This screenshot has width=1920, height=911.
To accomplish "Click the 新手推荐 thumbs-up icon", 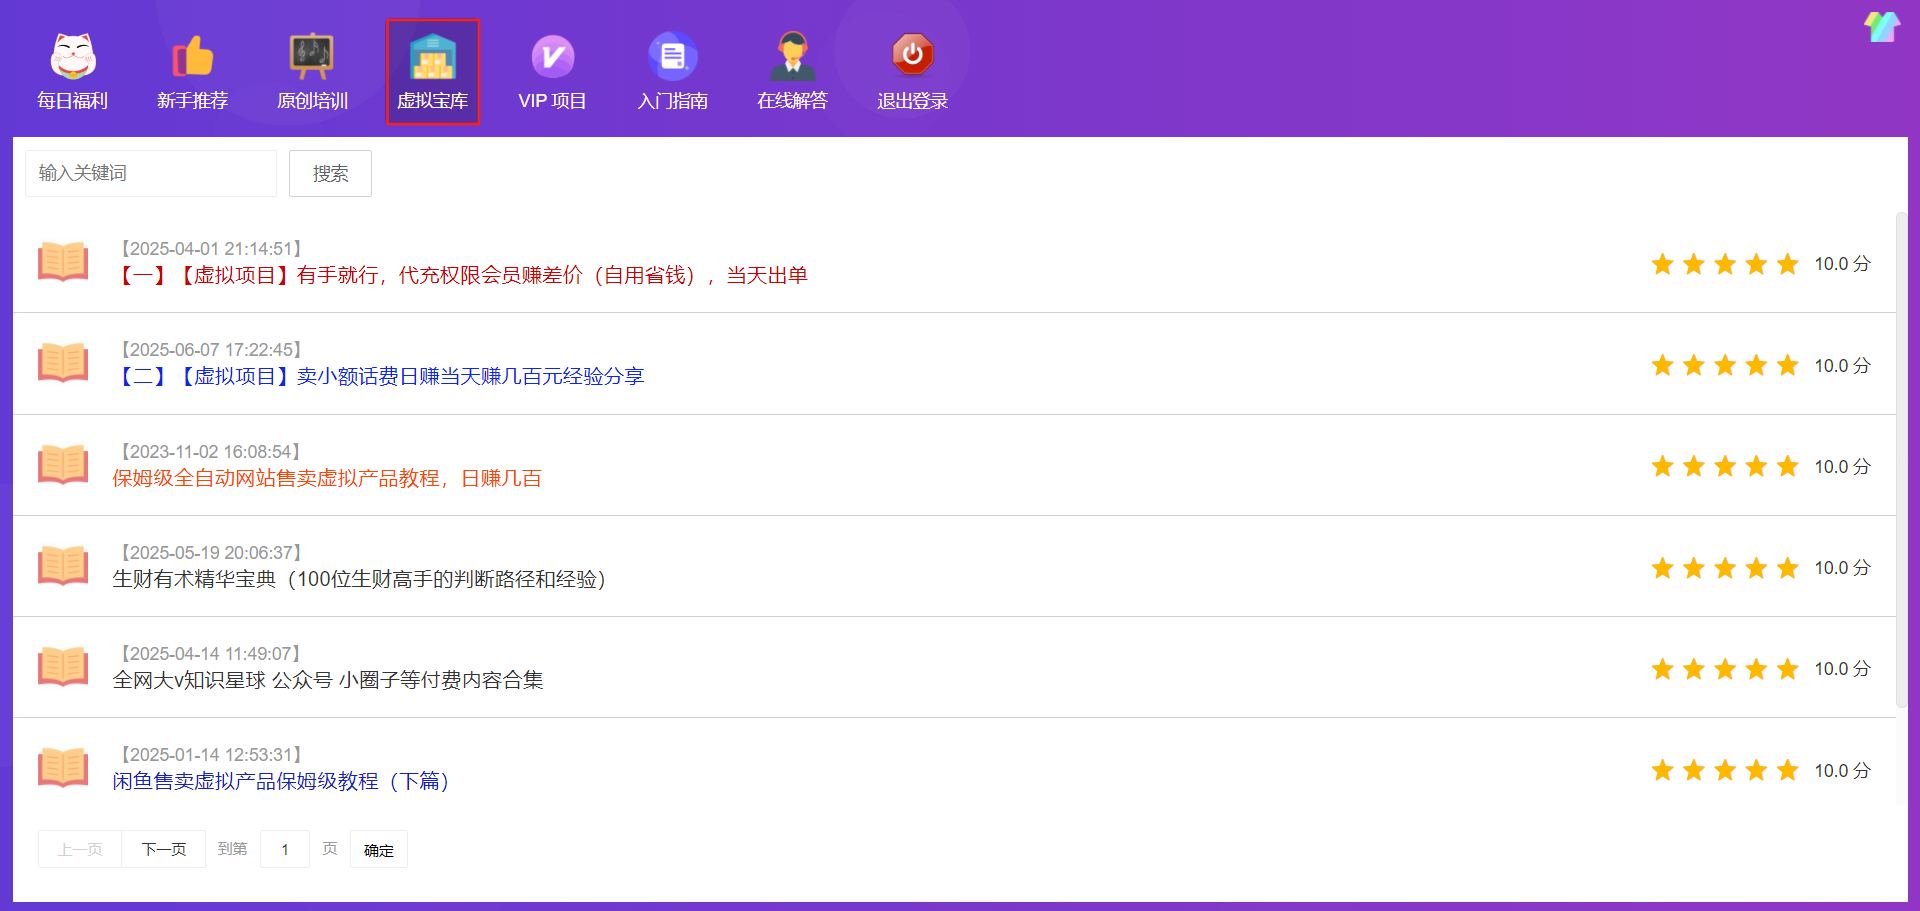I will (193, 55).
